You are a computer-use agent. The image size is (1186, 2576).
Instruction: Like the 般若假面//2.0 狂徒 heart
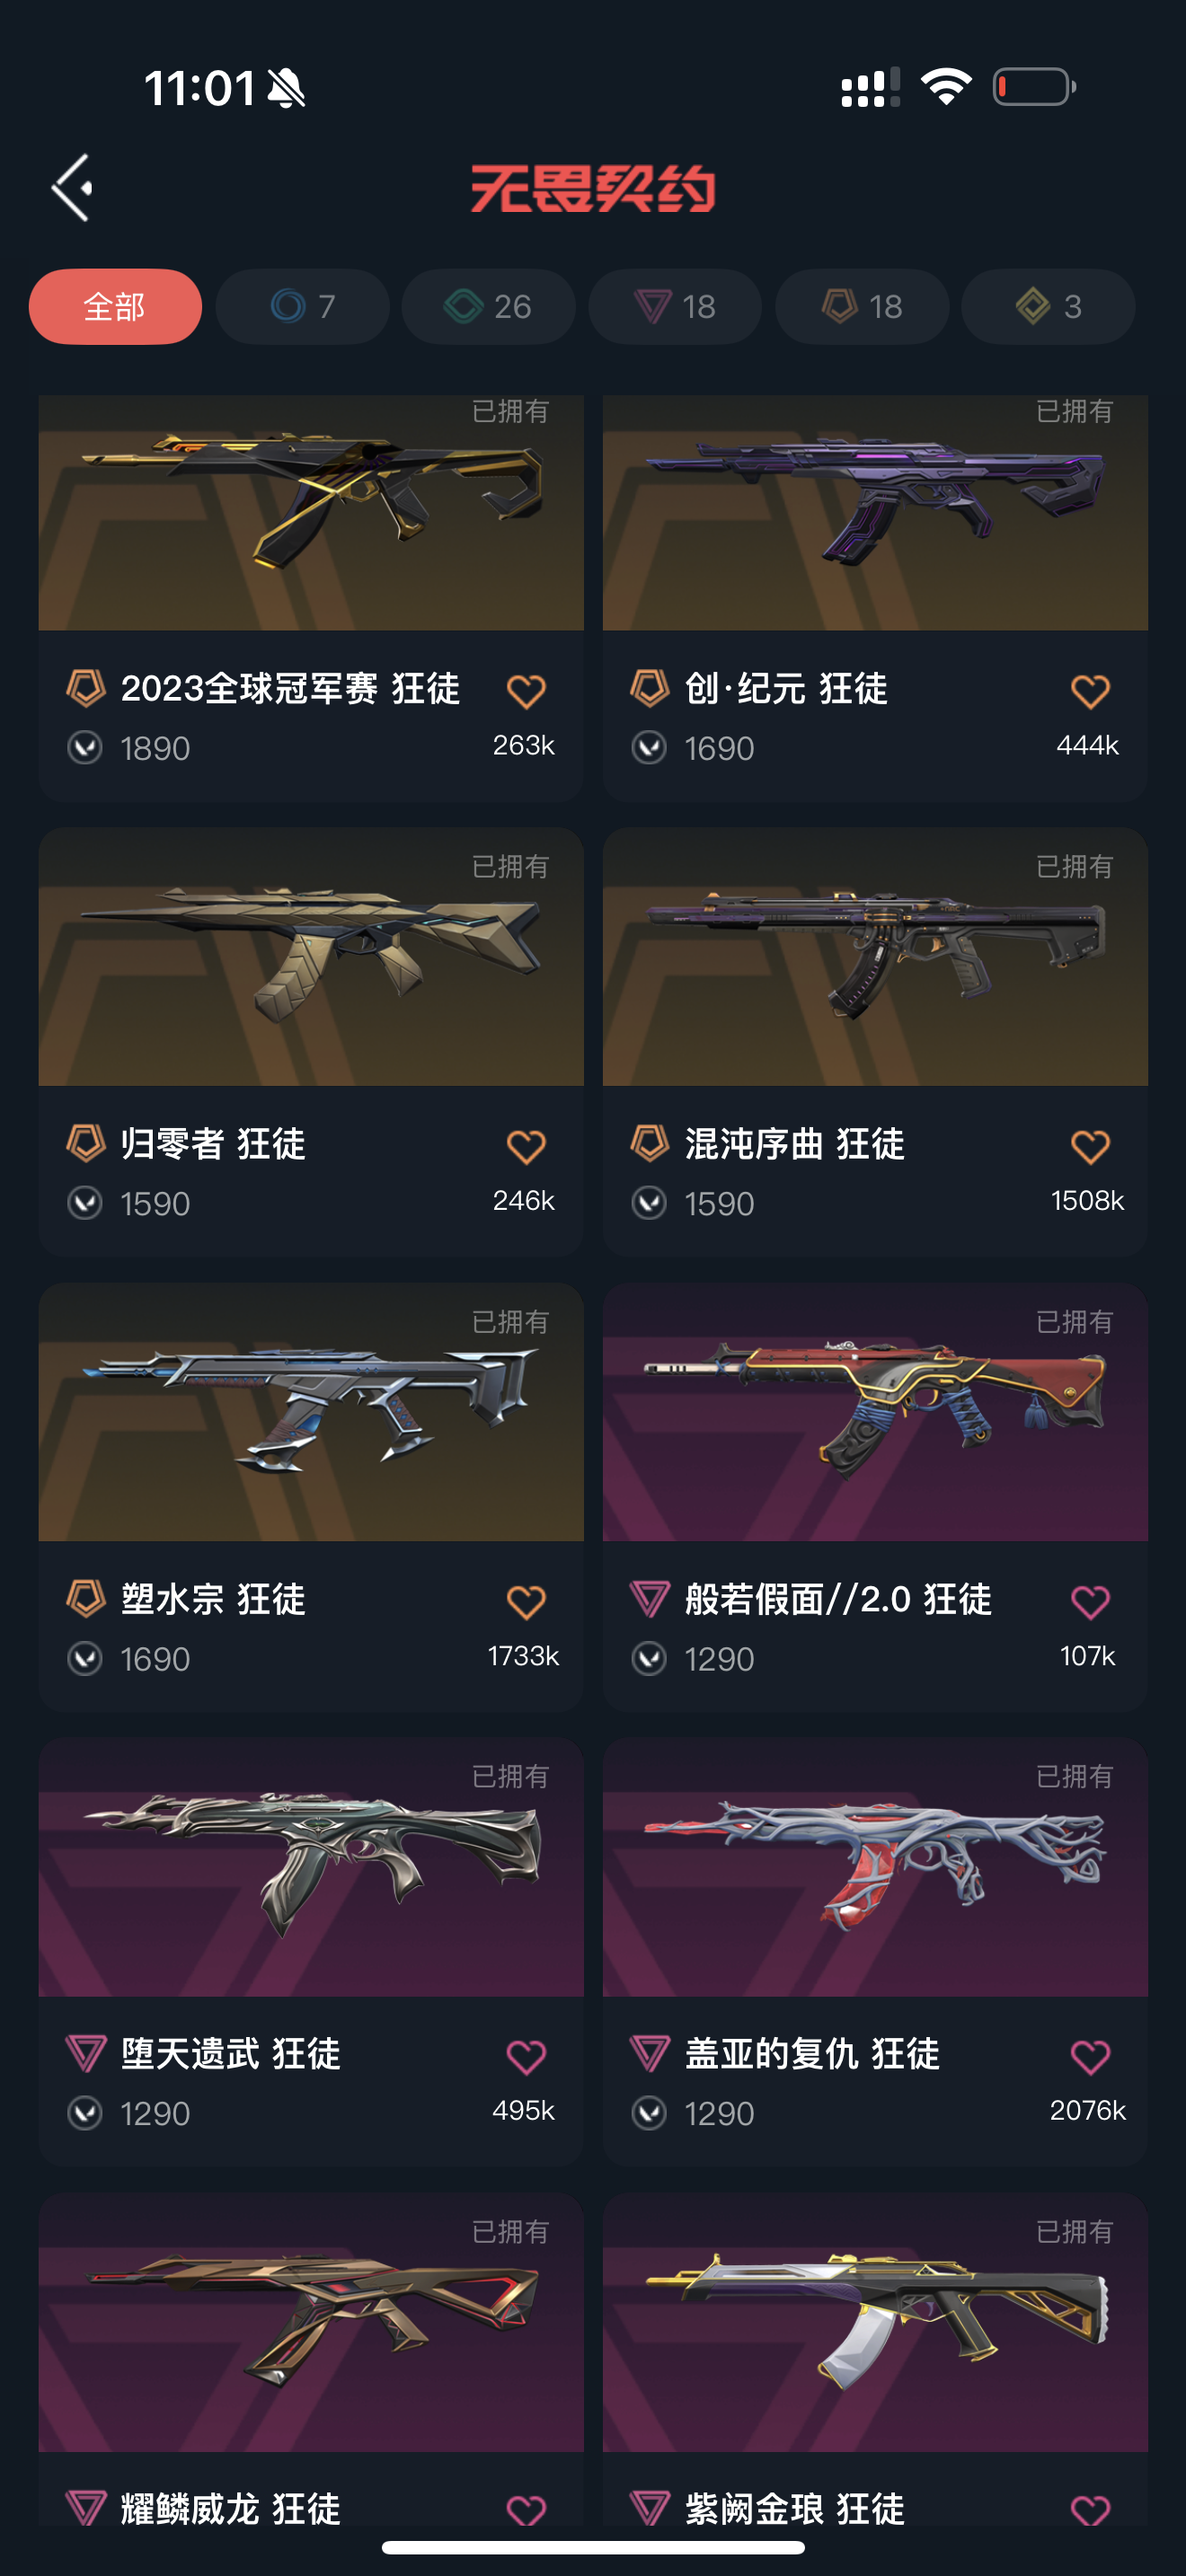click(x=1090, y=1602)
